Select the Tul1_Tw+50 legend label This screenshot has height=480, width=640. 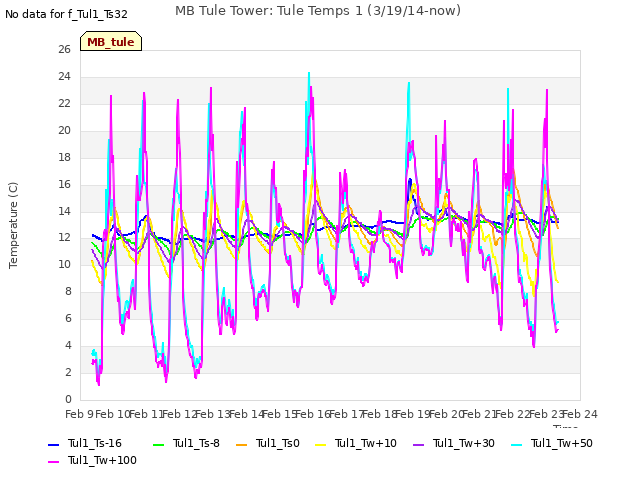point(562,443)
